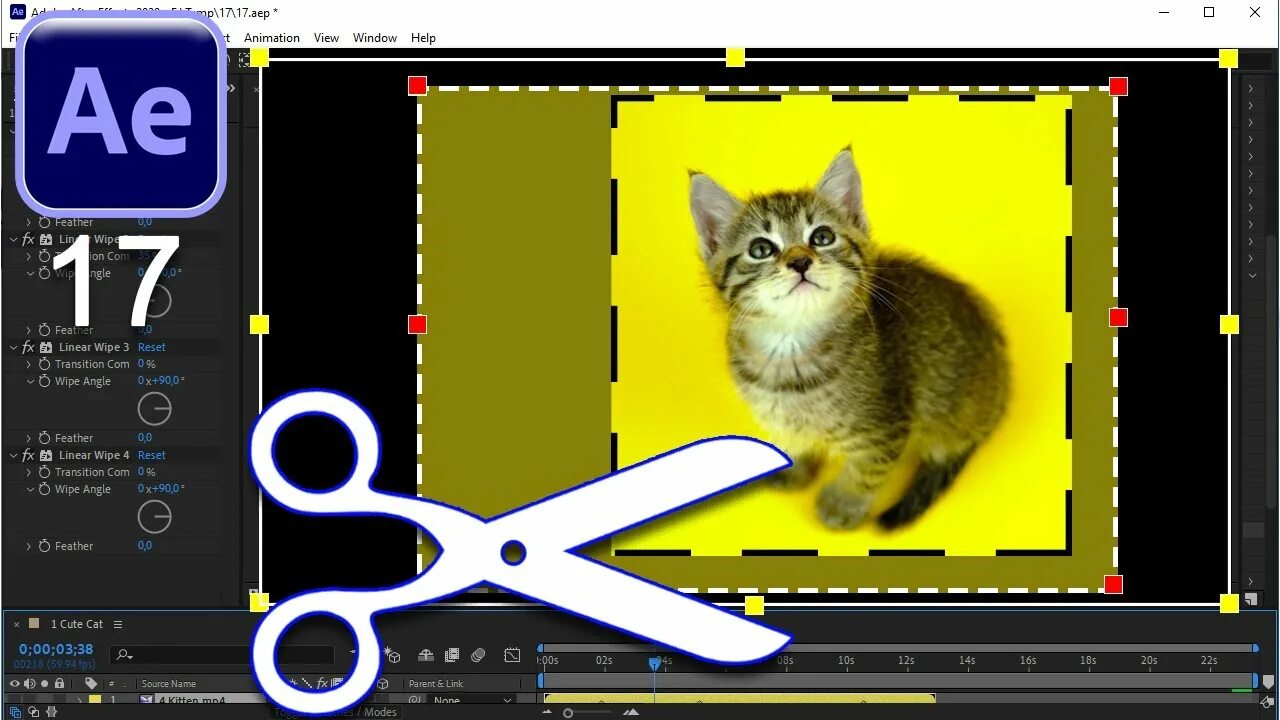Enable Wipe Angle stopwatch for Linear Wipe 3
This screenshot has width=1280, height=720.
44,381
